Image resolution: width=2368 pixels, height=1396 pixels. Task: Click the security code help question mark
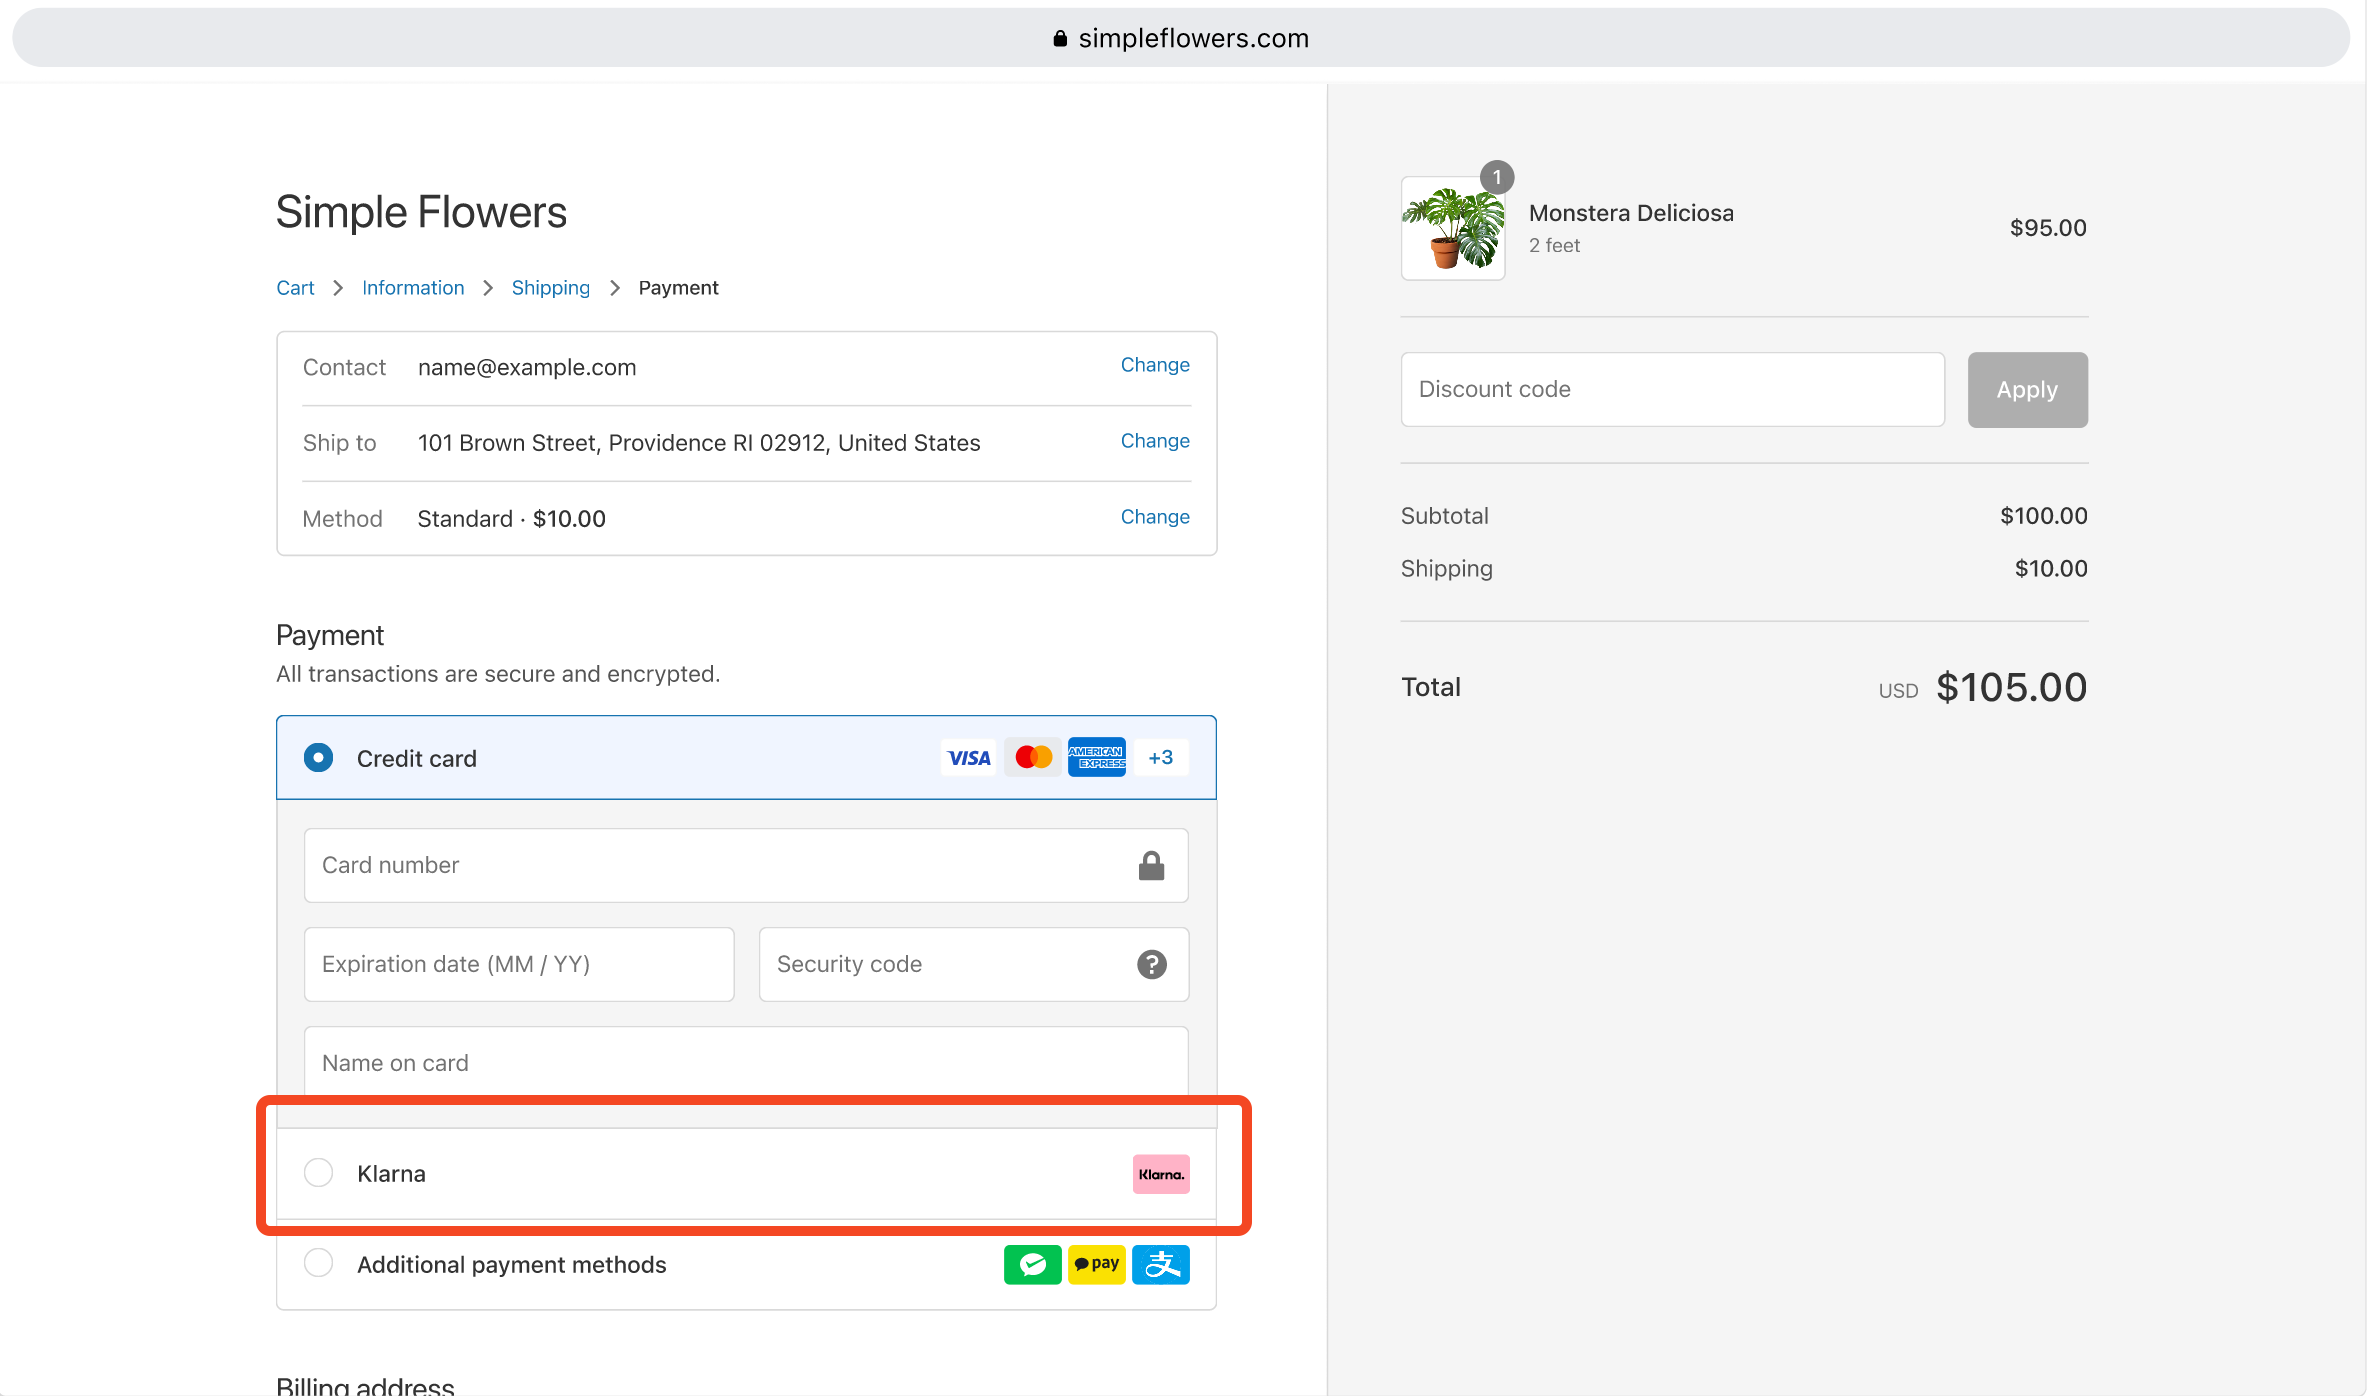coord(1152,964)
